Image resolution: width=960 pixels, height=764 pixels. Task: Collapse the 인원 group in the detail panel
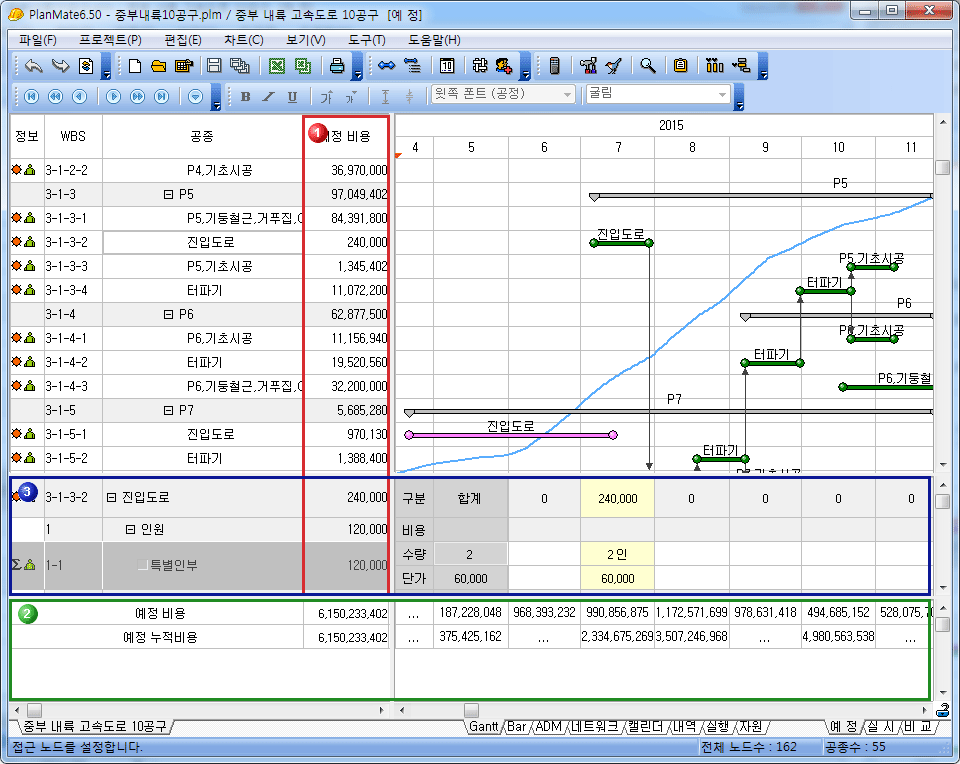click(x=130, y=530)
